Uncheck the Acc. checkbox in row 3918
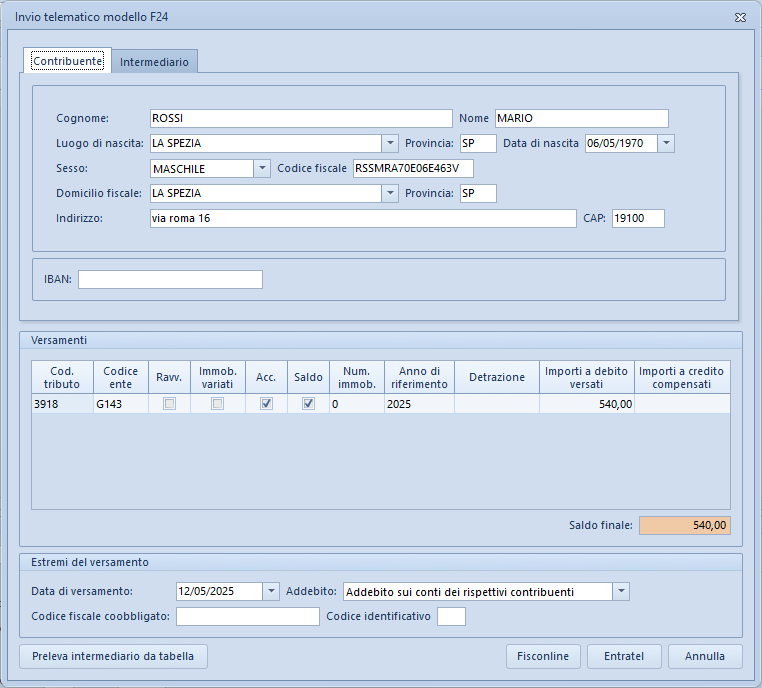The width and height of the screenshot is (762, 688). [x=266, y=404]
